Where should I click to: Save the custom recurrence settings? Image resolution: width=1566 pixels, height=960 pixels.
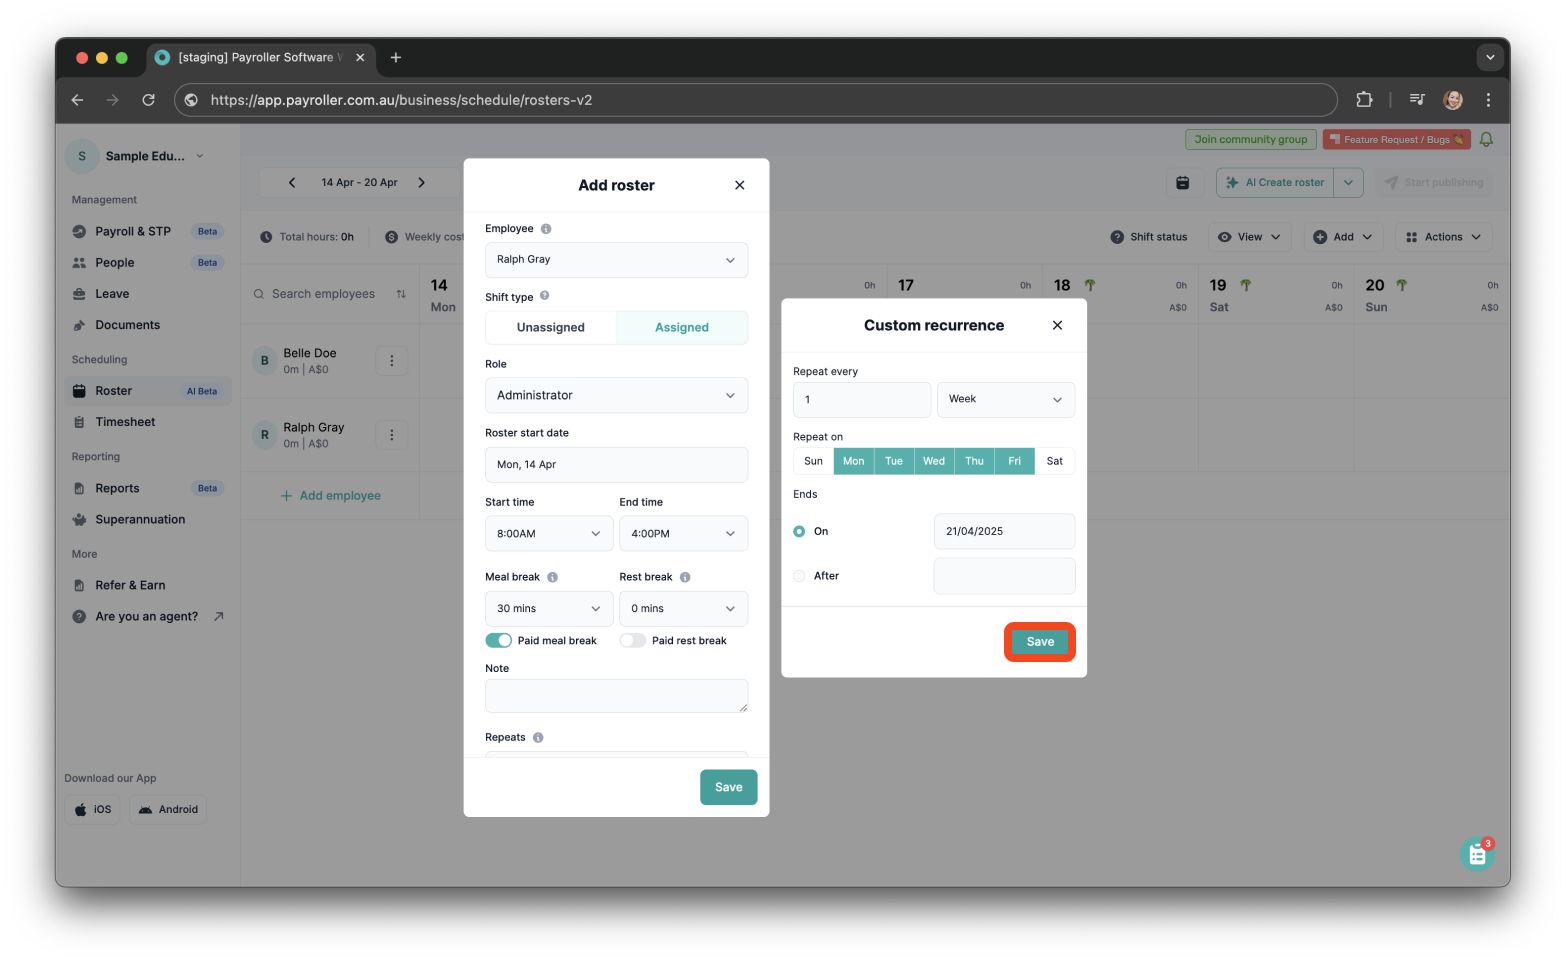click(x=1039, y=641)
